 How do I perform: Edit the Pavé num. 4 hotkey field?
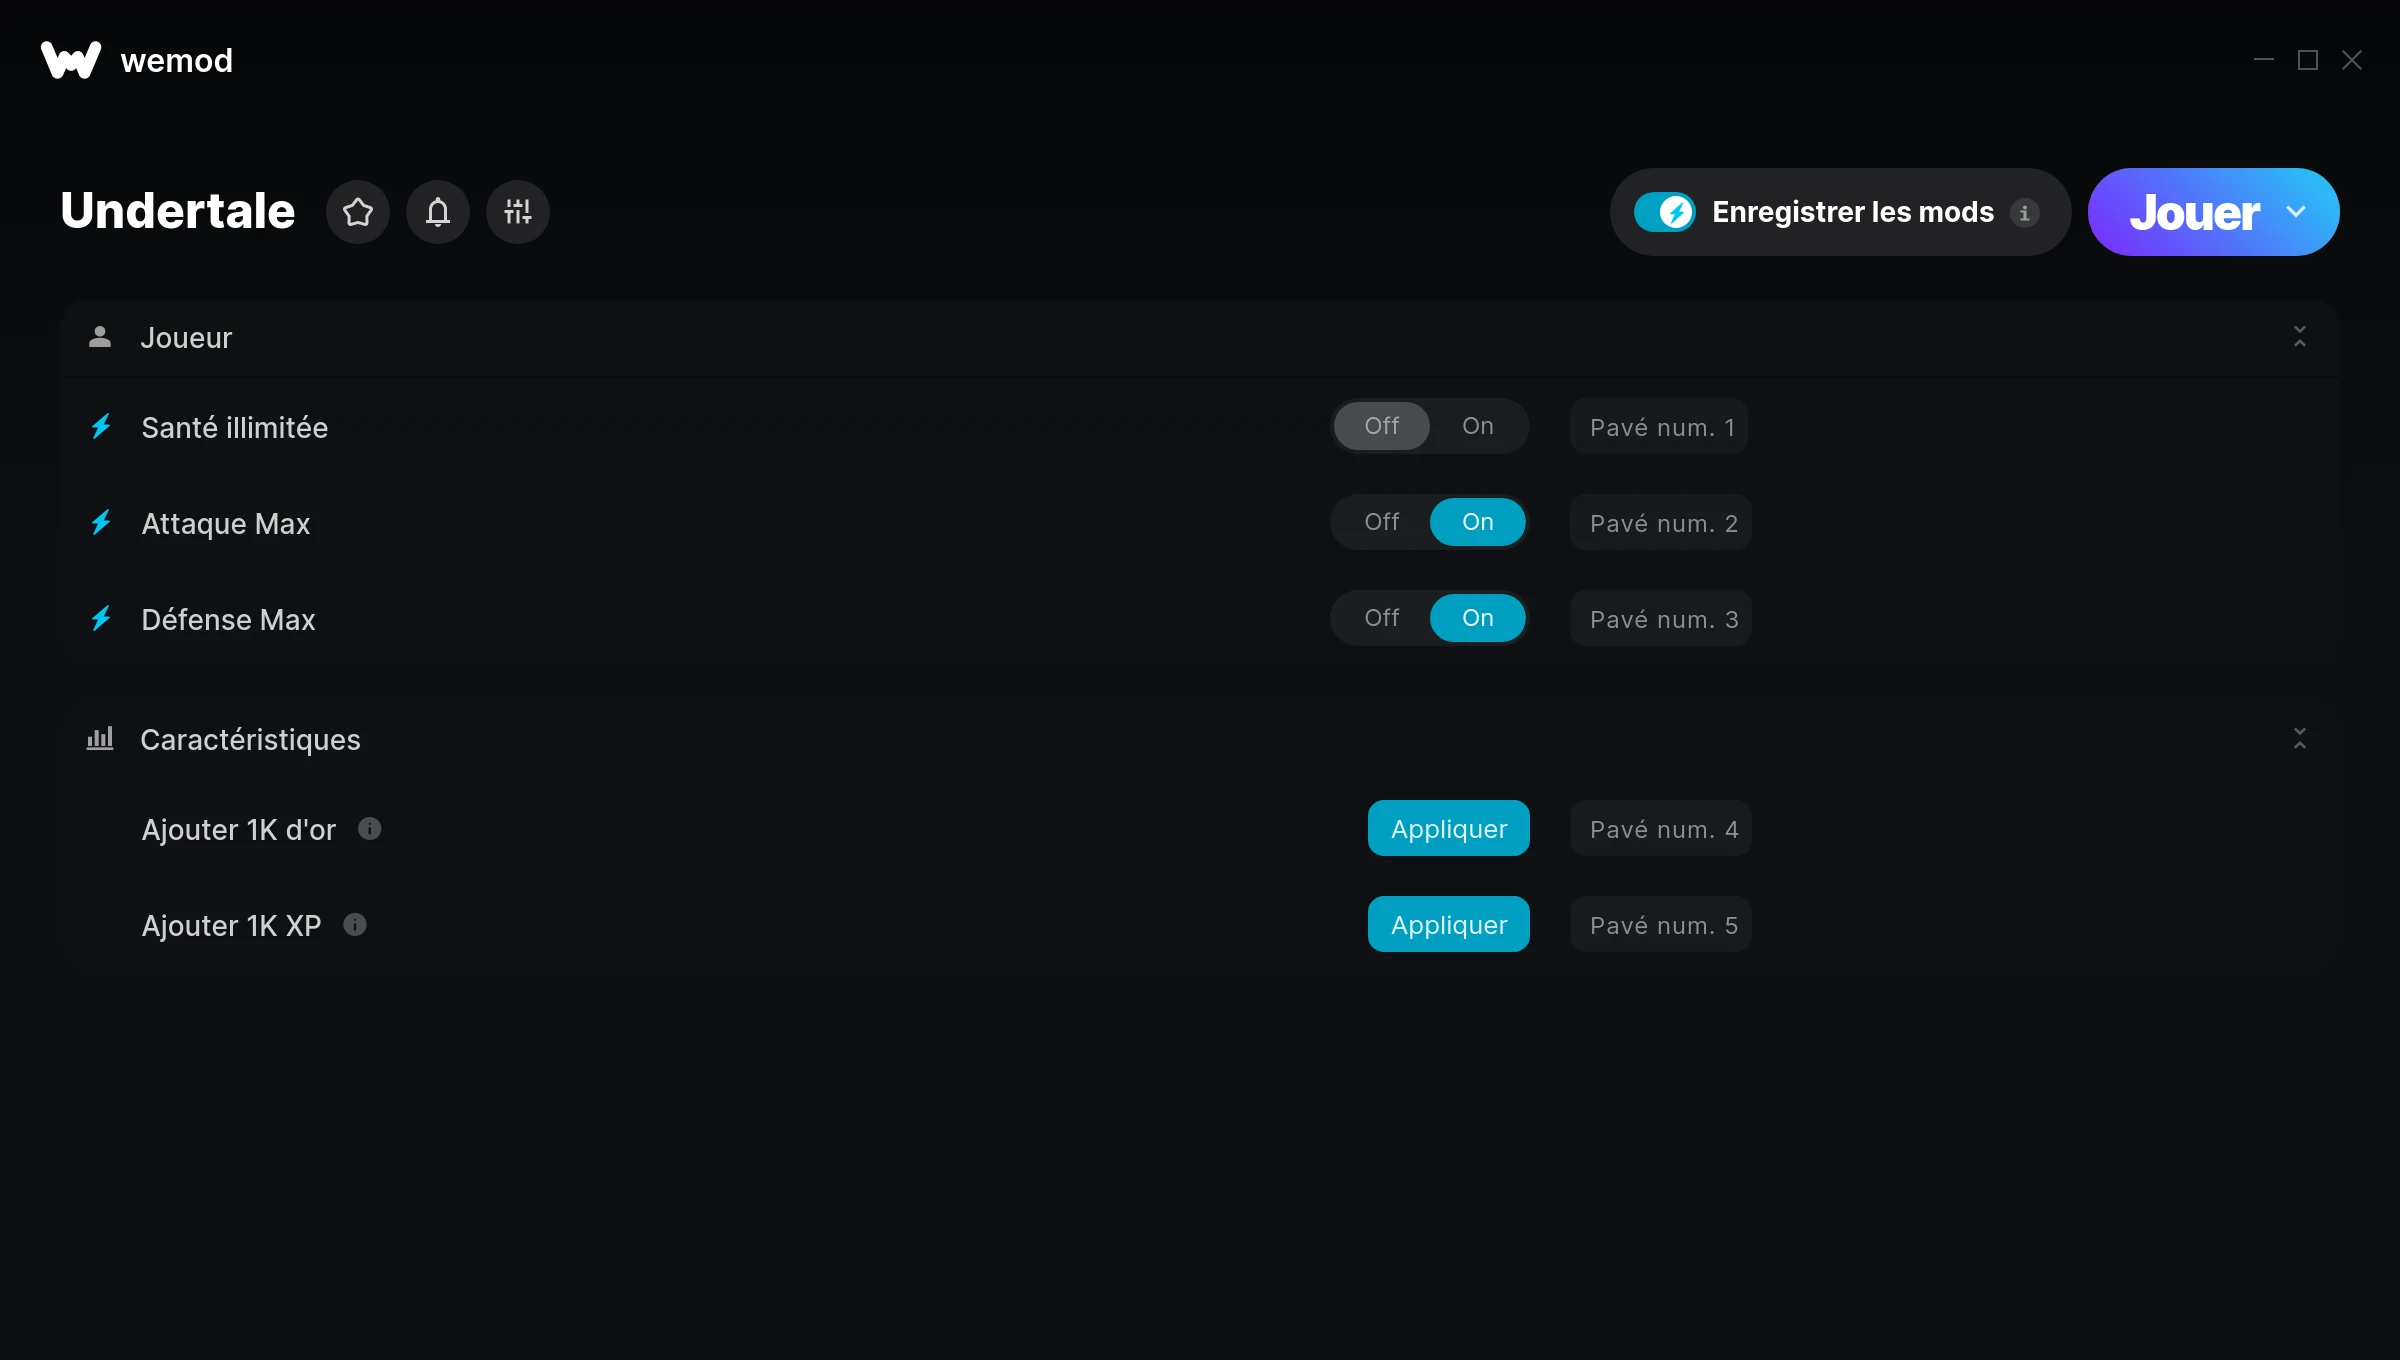[x=1661, y=829]
